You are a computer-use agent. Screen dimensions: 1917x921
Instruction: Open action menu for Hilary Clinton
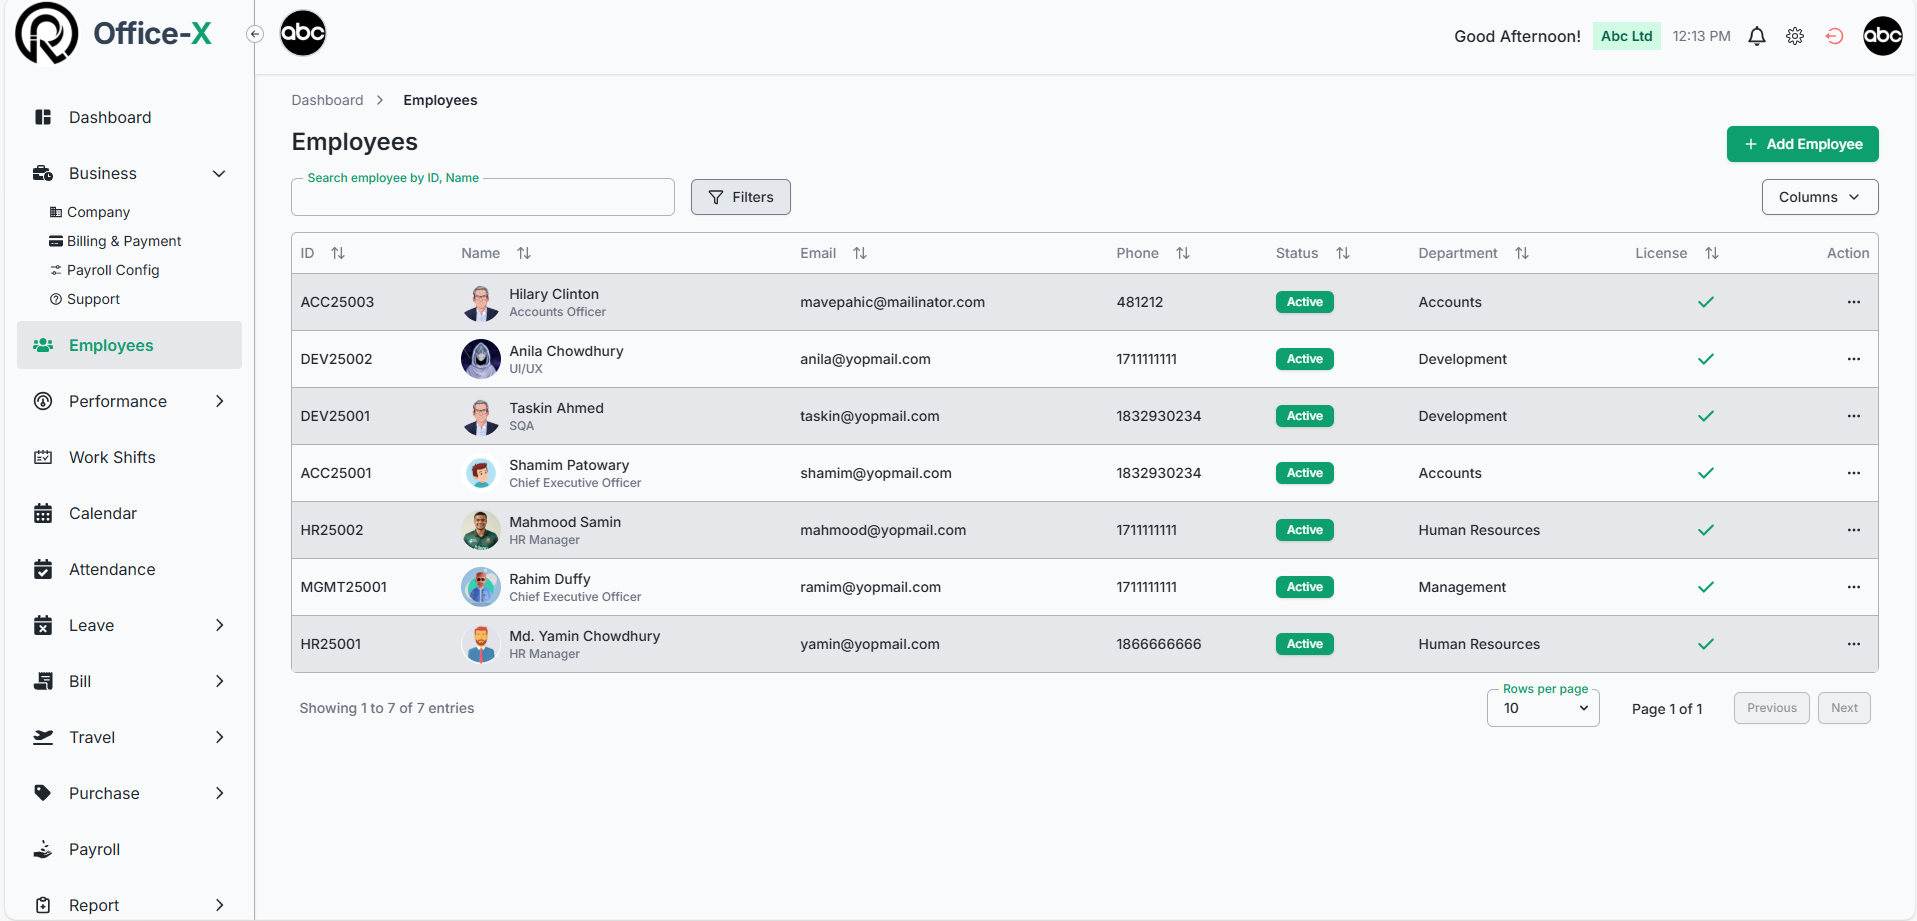click(x=1853, y=302)
